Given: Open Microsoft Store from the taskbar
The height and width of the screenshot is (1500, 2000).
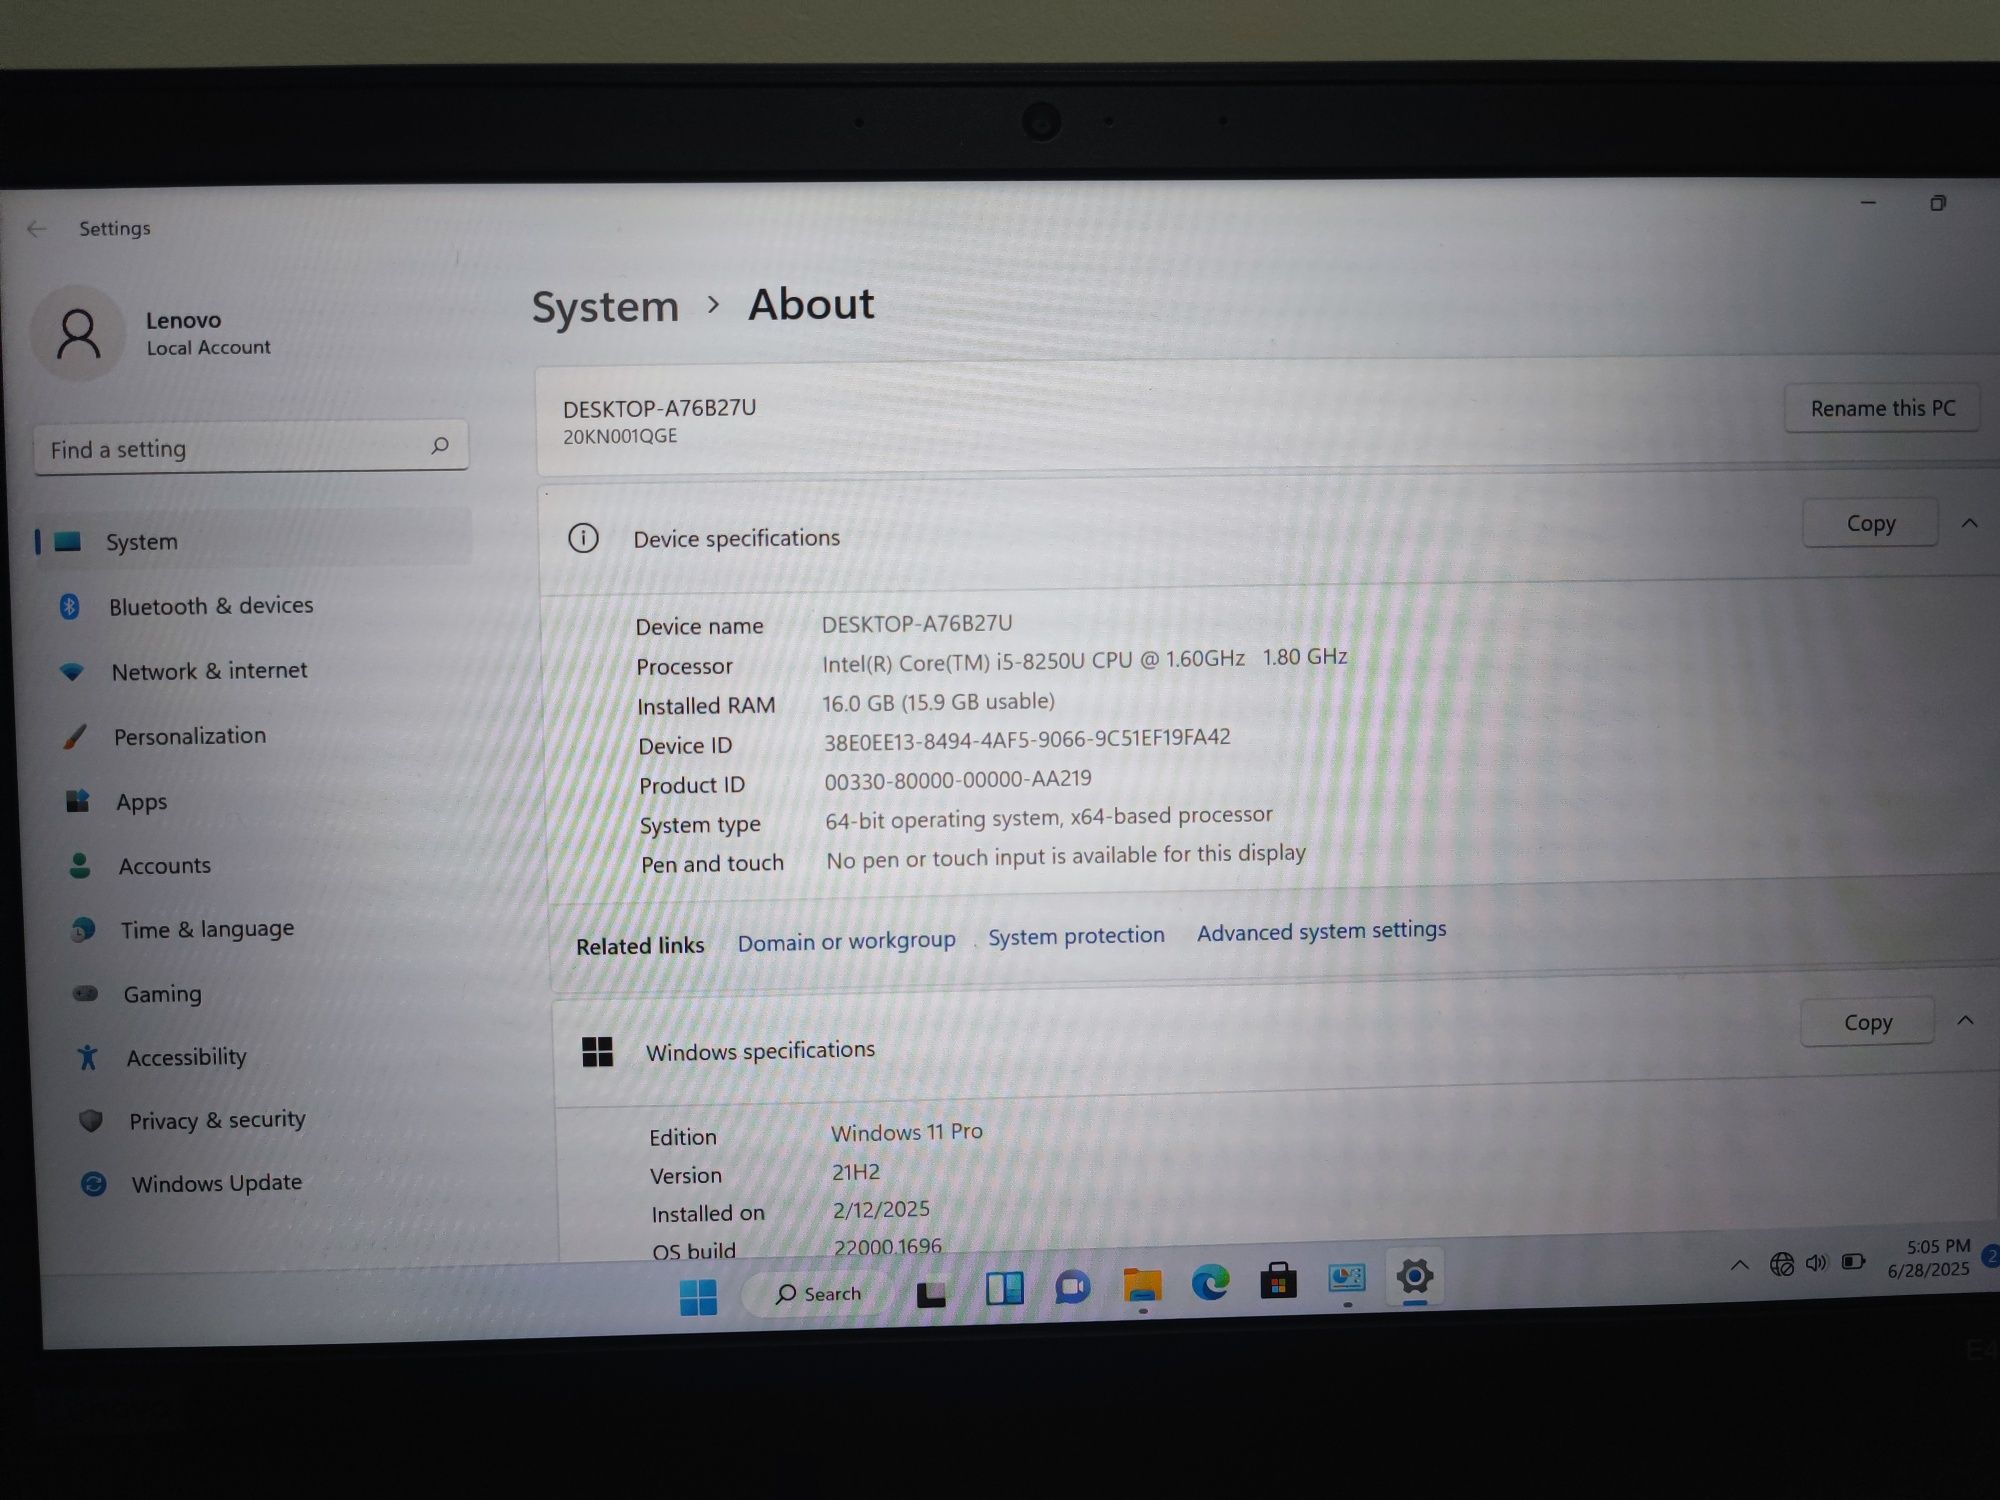Looking at the screenshot, I should [1278, 1280].
